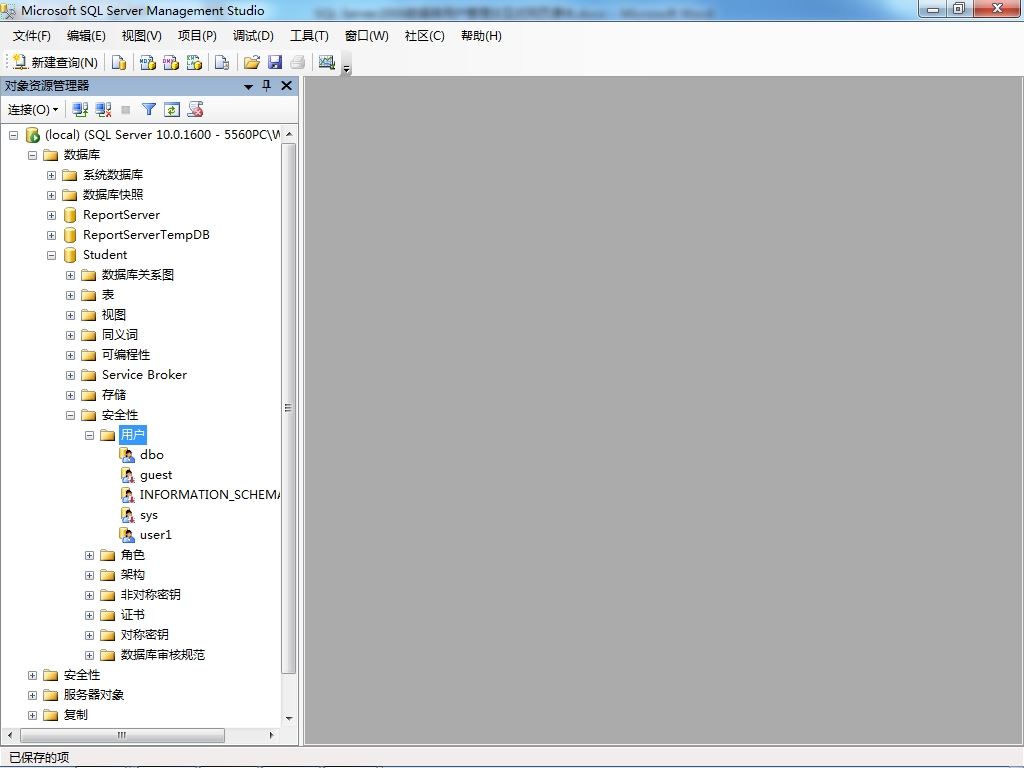Image resolution: width=1024 pixels, height=768 pixels.
Task: Open the 视图(V) menu
Action: coord(142,36)
